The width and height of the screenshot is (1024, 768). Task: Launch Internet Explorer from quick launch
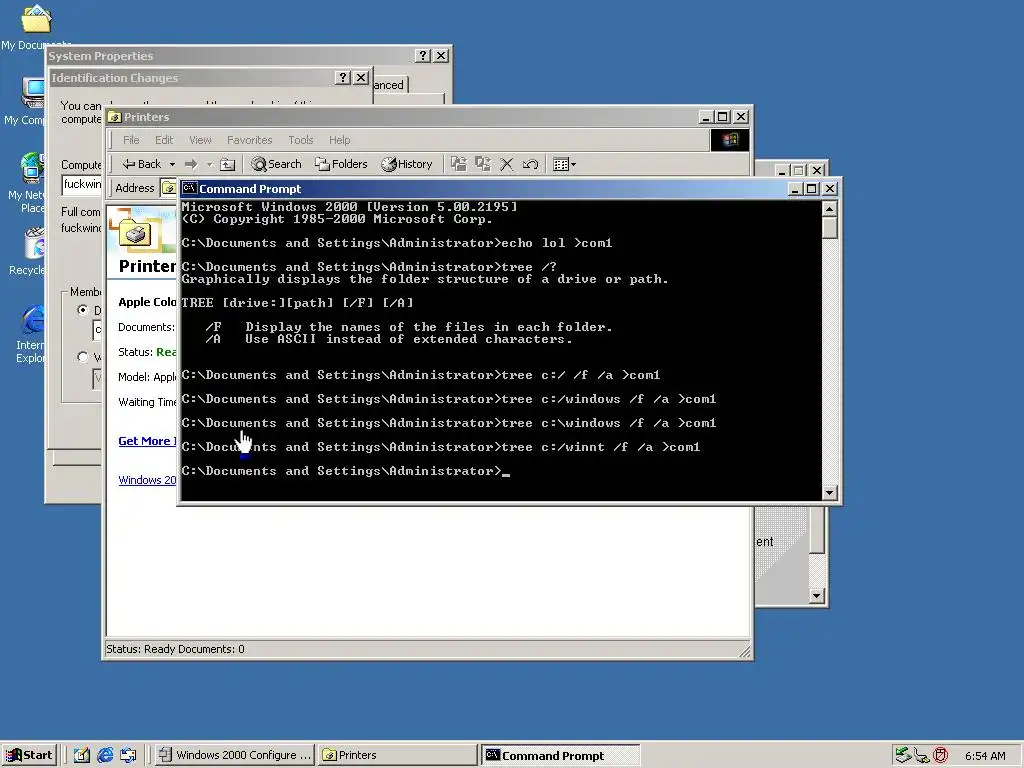[105, 756]
